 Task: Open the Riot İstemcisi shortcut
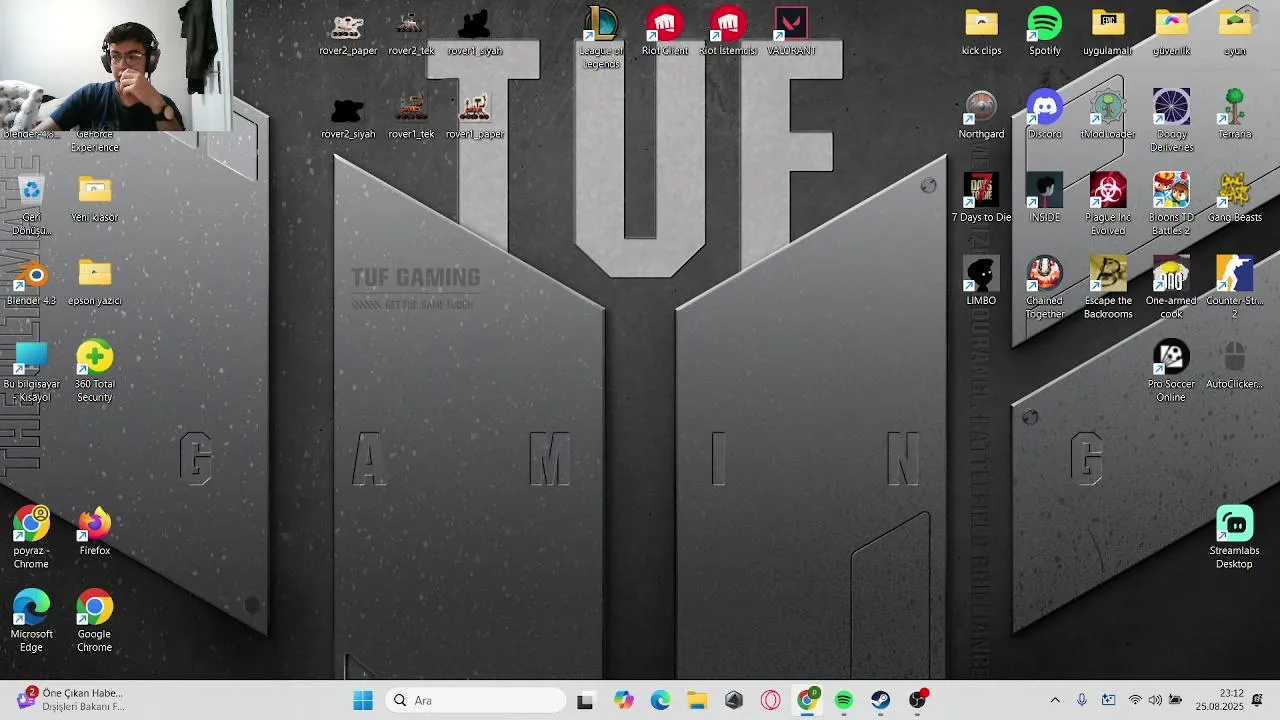pos(728,32)
